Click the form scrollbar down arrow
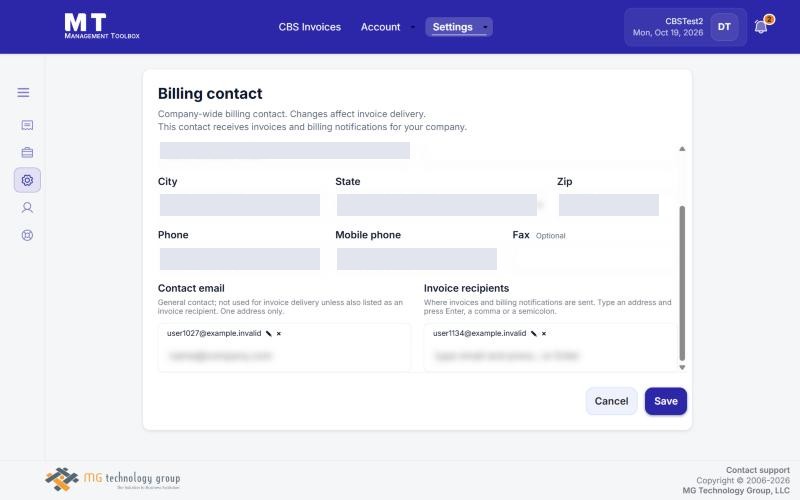The image size is (800, 500). point(682,367)
